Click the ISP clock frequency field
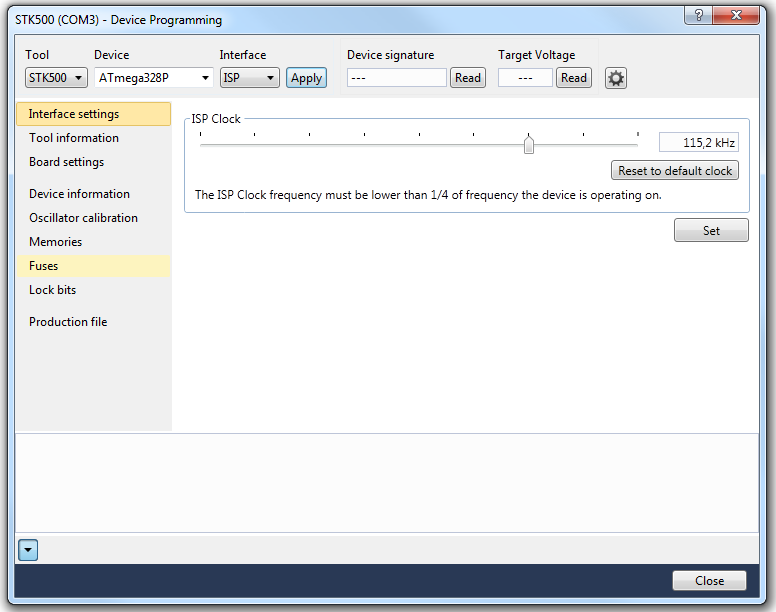The image size is (776, 612). click(x=698, y=143)
